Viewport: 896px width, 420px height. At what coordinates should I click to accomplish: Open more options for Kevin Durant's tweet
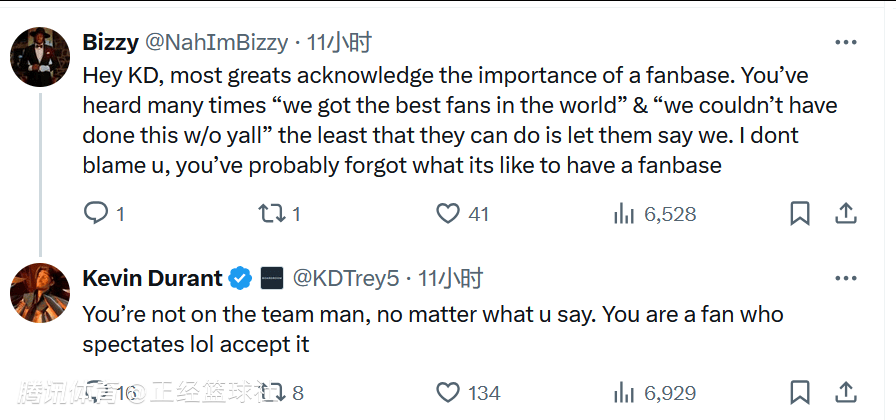(845, 278)
